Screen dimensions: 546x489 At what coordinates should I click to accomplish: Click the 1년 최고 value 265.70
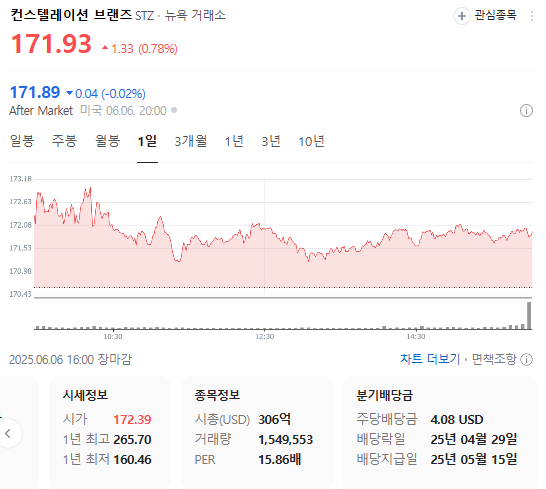(x=132, y=440)
